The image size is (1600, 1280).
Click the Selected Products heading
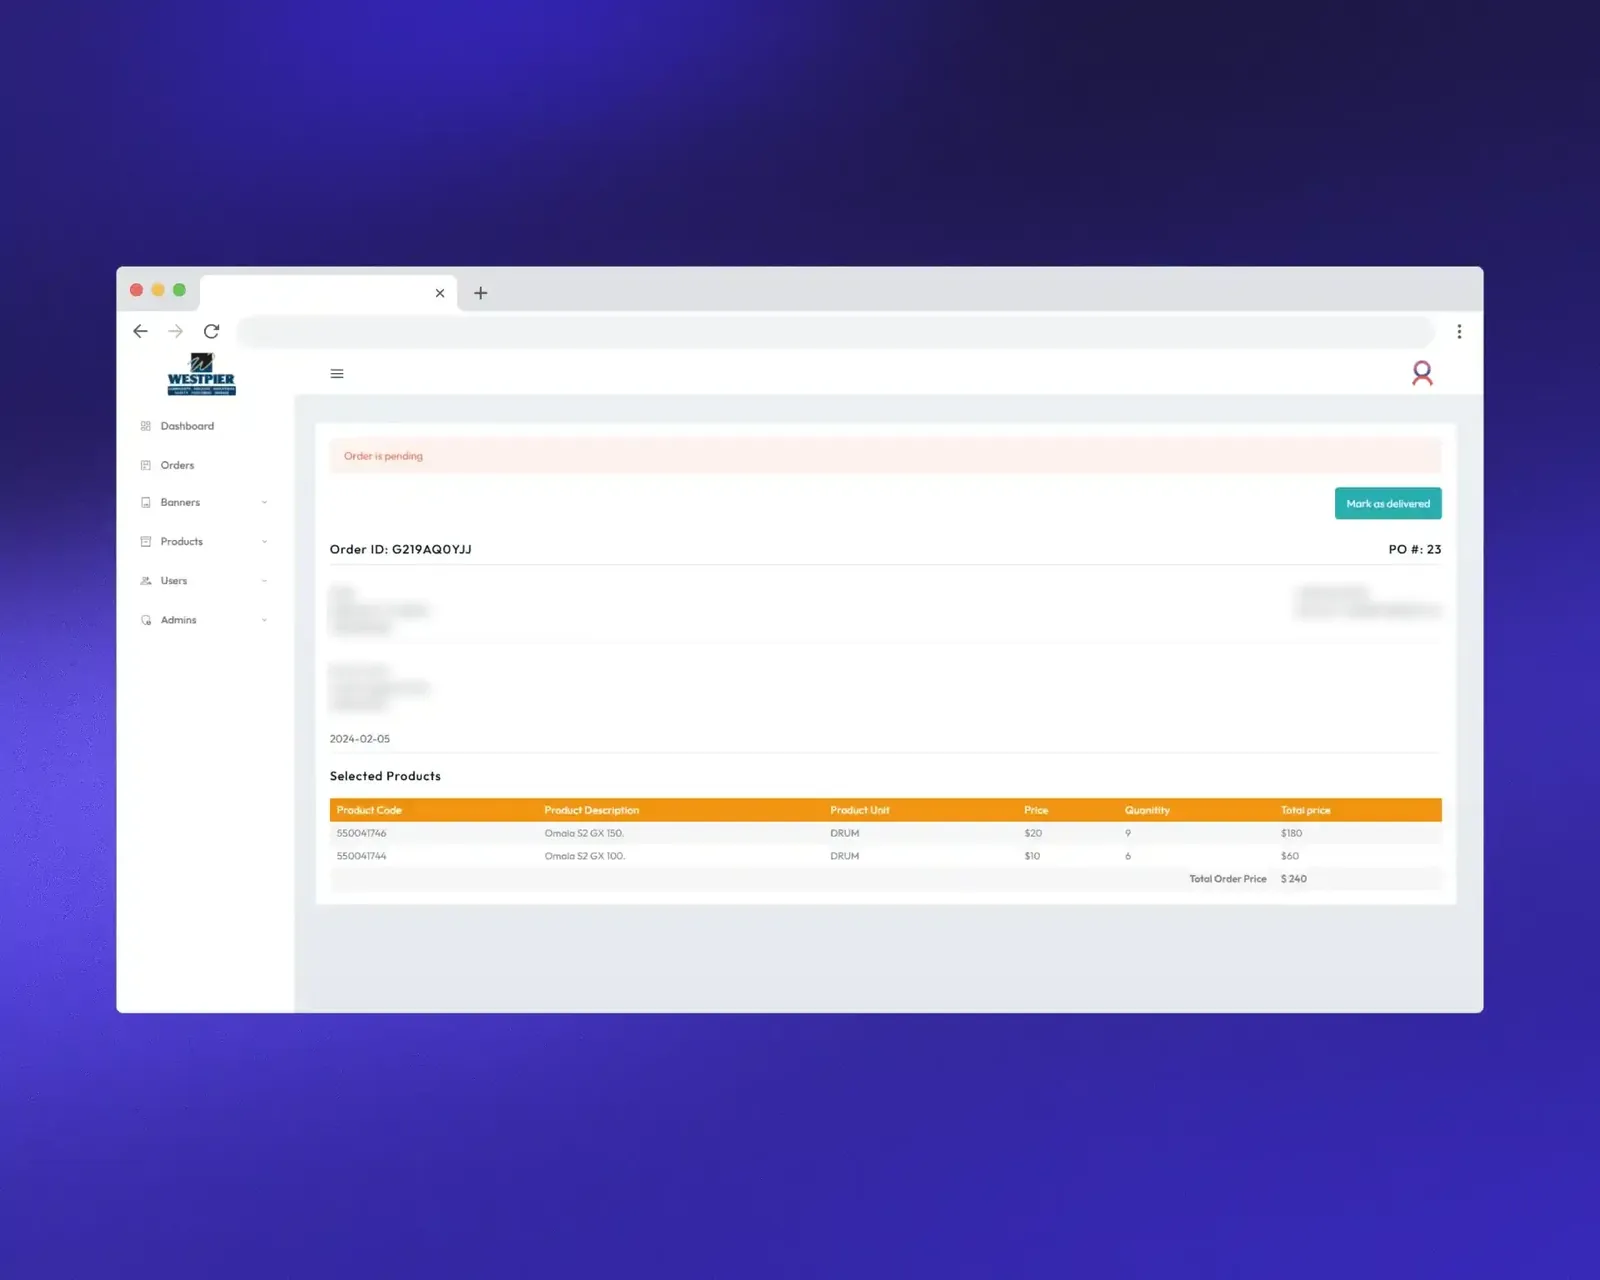[x=385, y=776]
